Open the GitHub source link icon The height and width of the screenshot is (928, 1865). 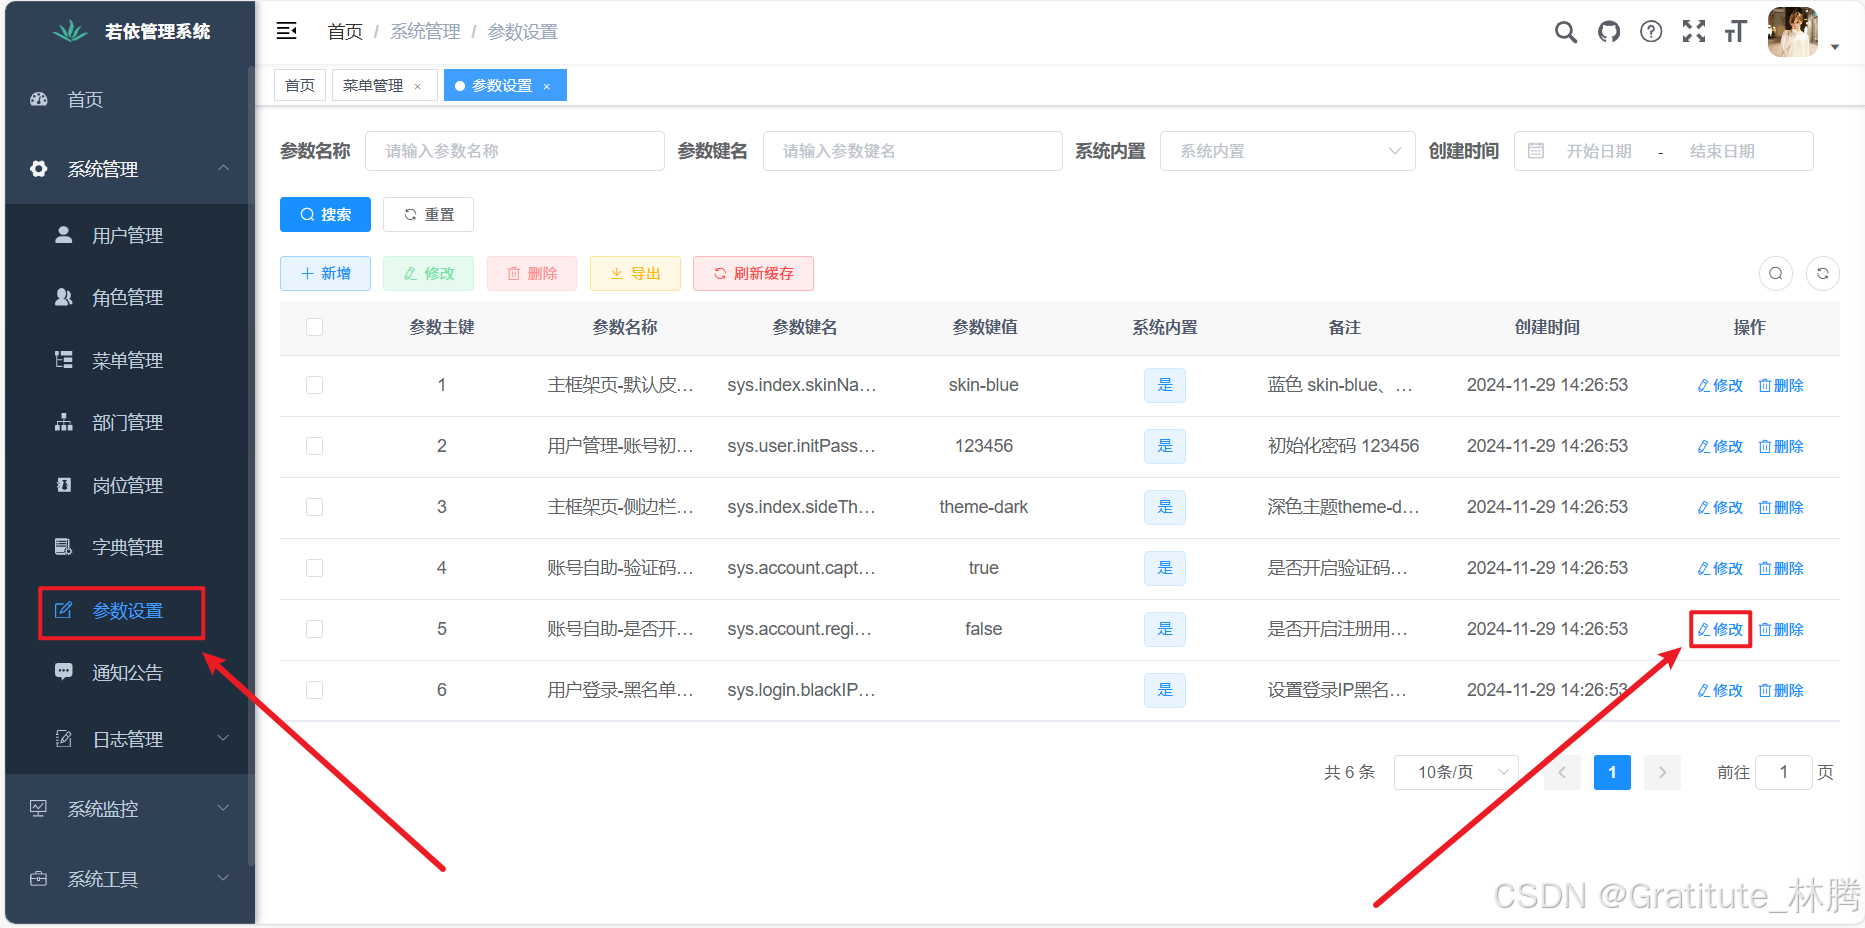[x=1609, y=32]
